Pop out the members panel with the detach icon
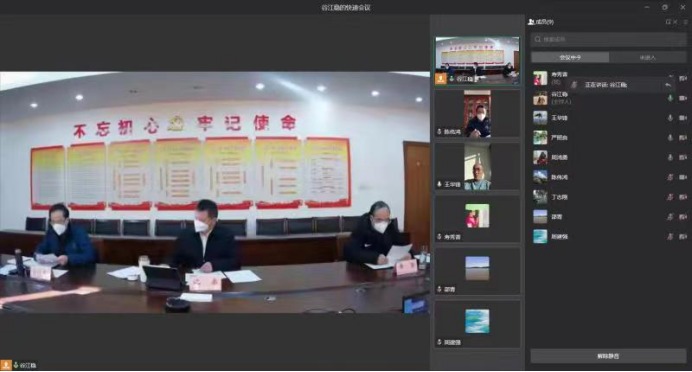 [668, 22]
